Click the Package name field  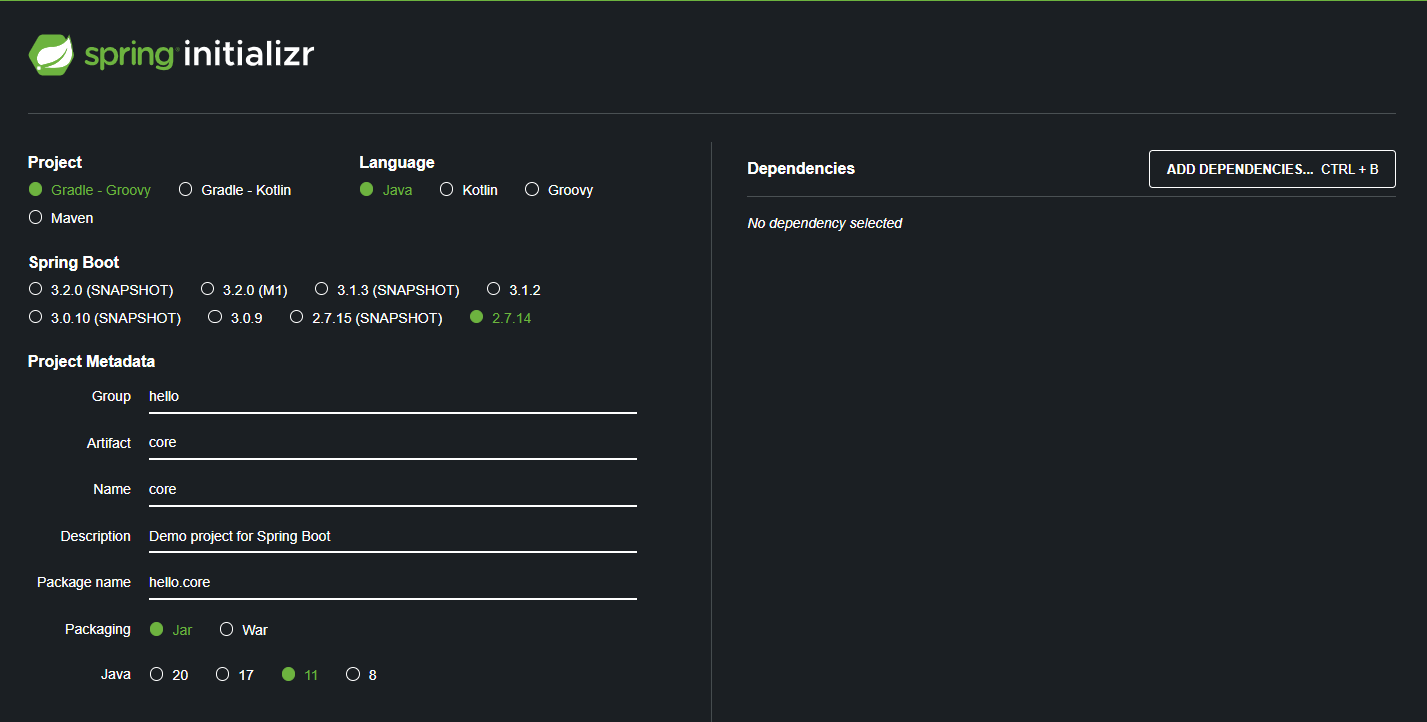(393, 582)
